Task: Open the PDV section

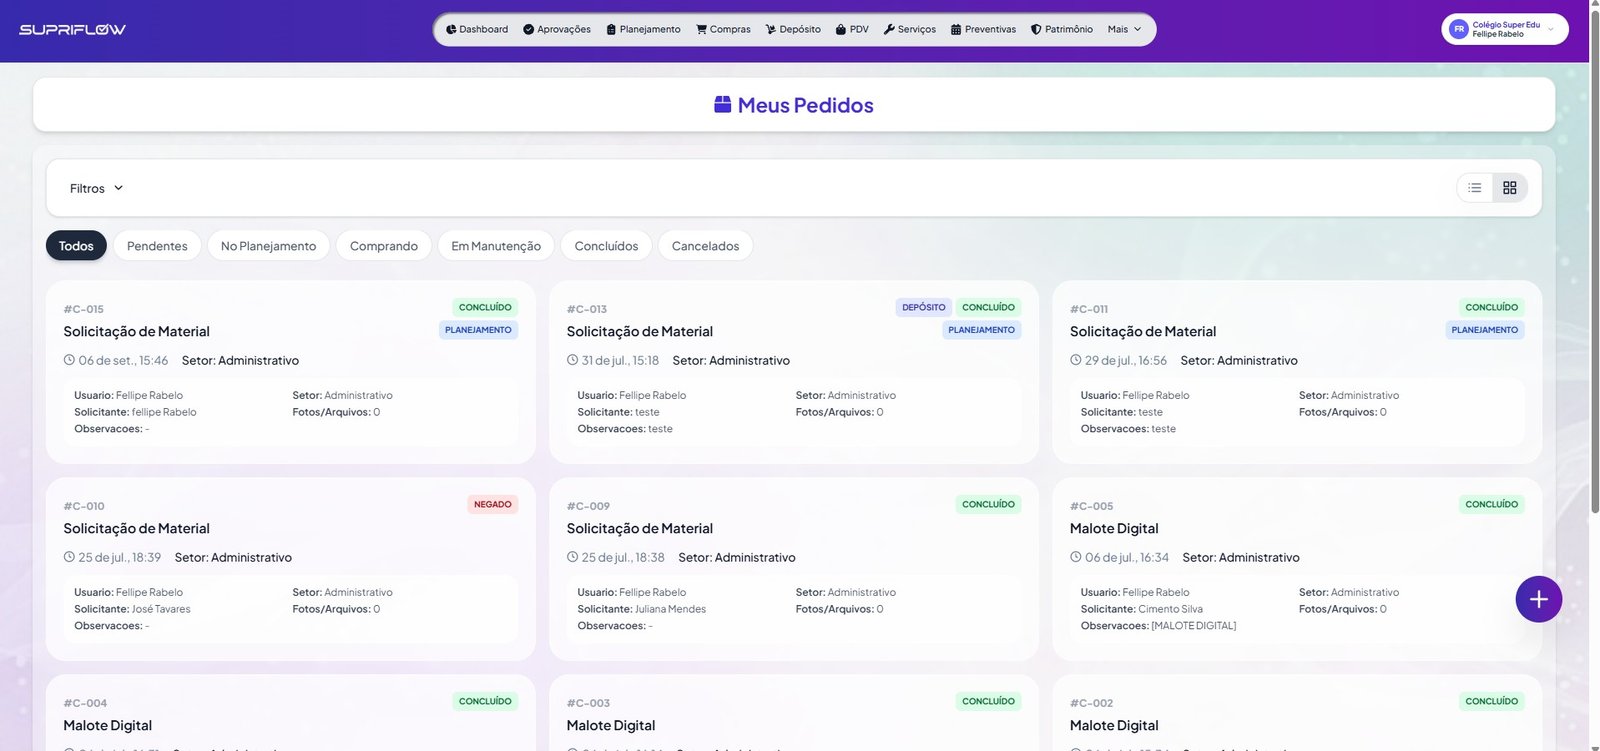Action: [x=853, y=30]
